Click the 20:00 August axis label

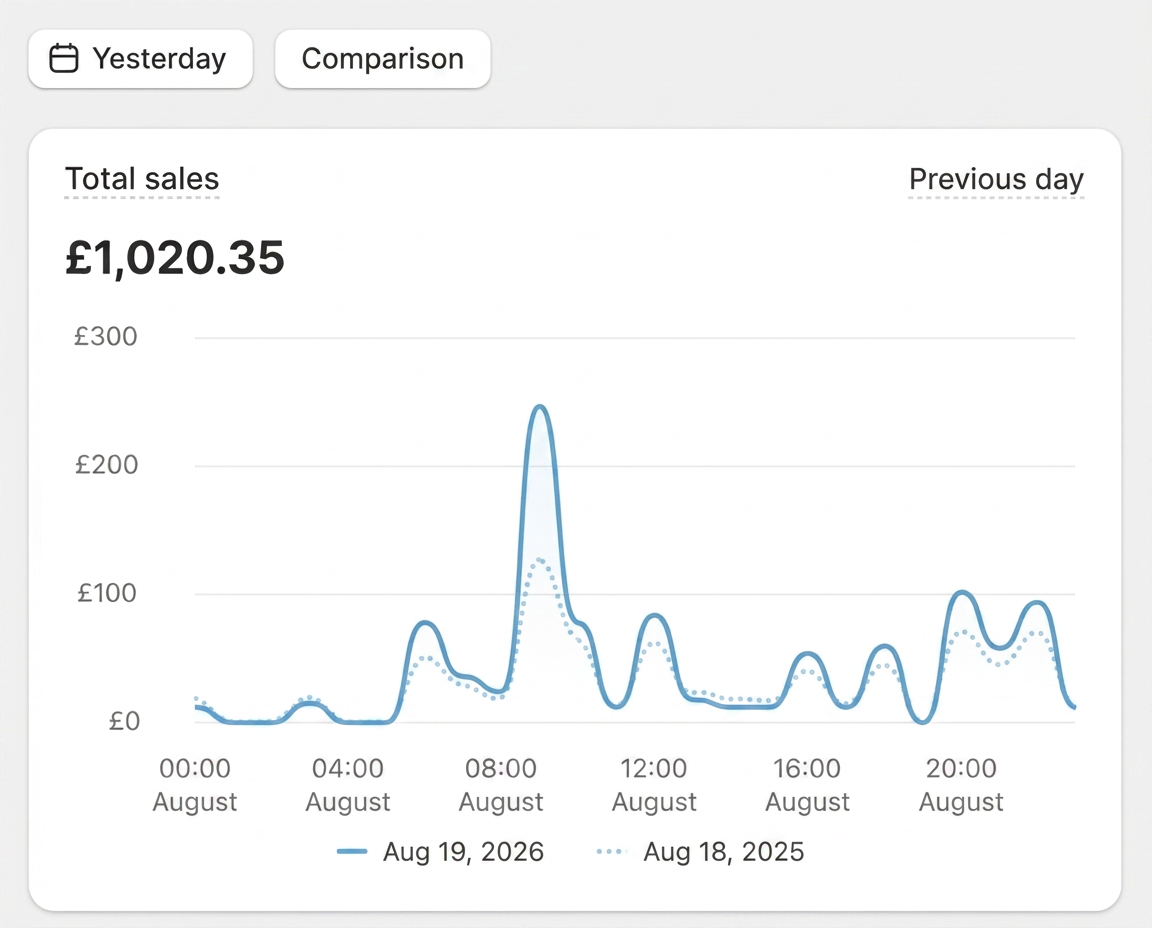pos(961,785)
